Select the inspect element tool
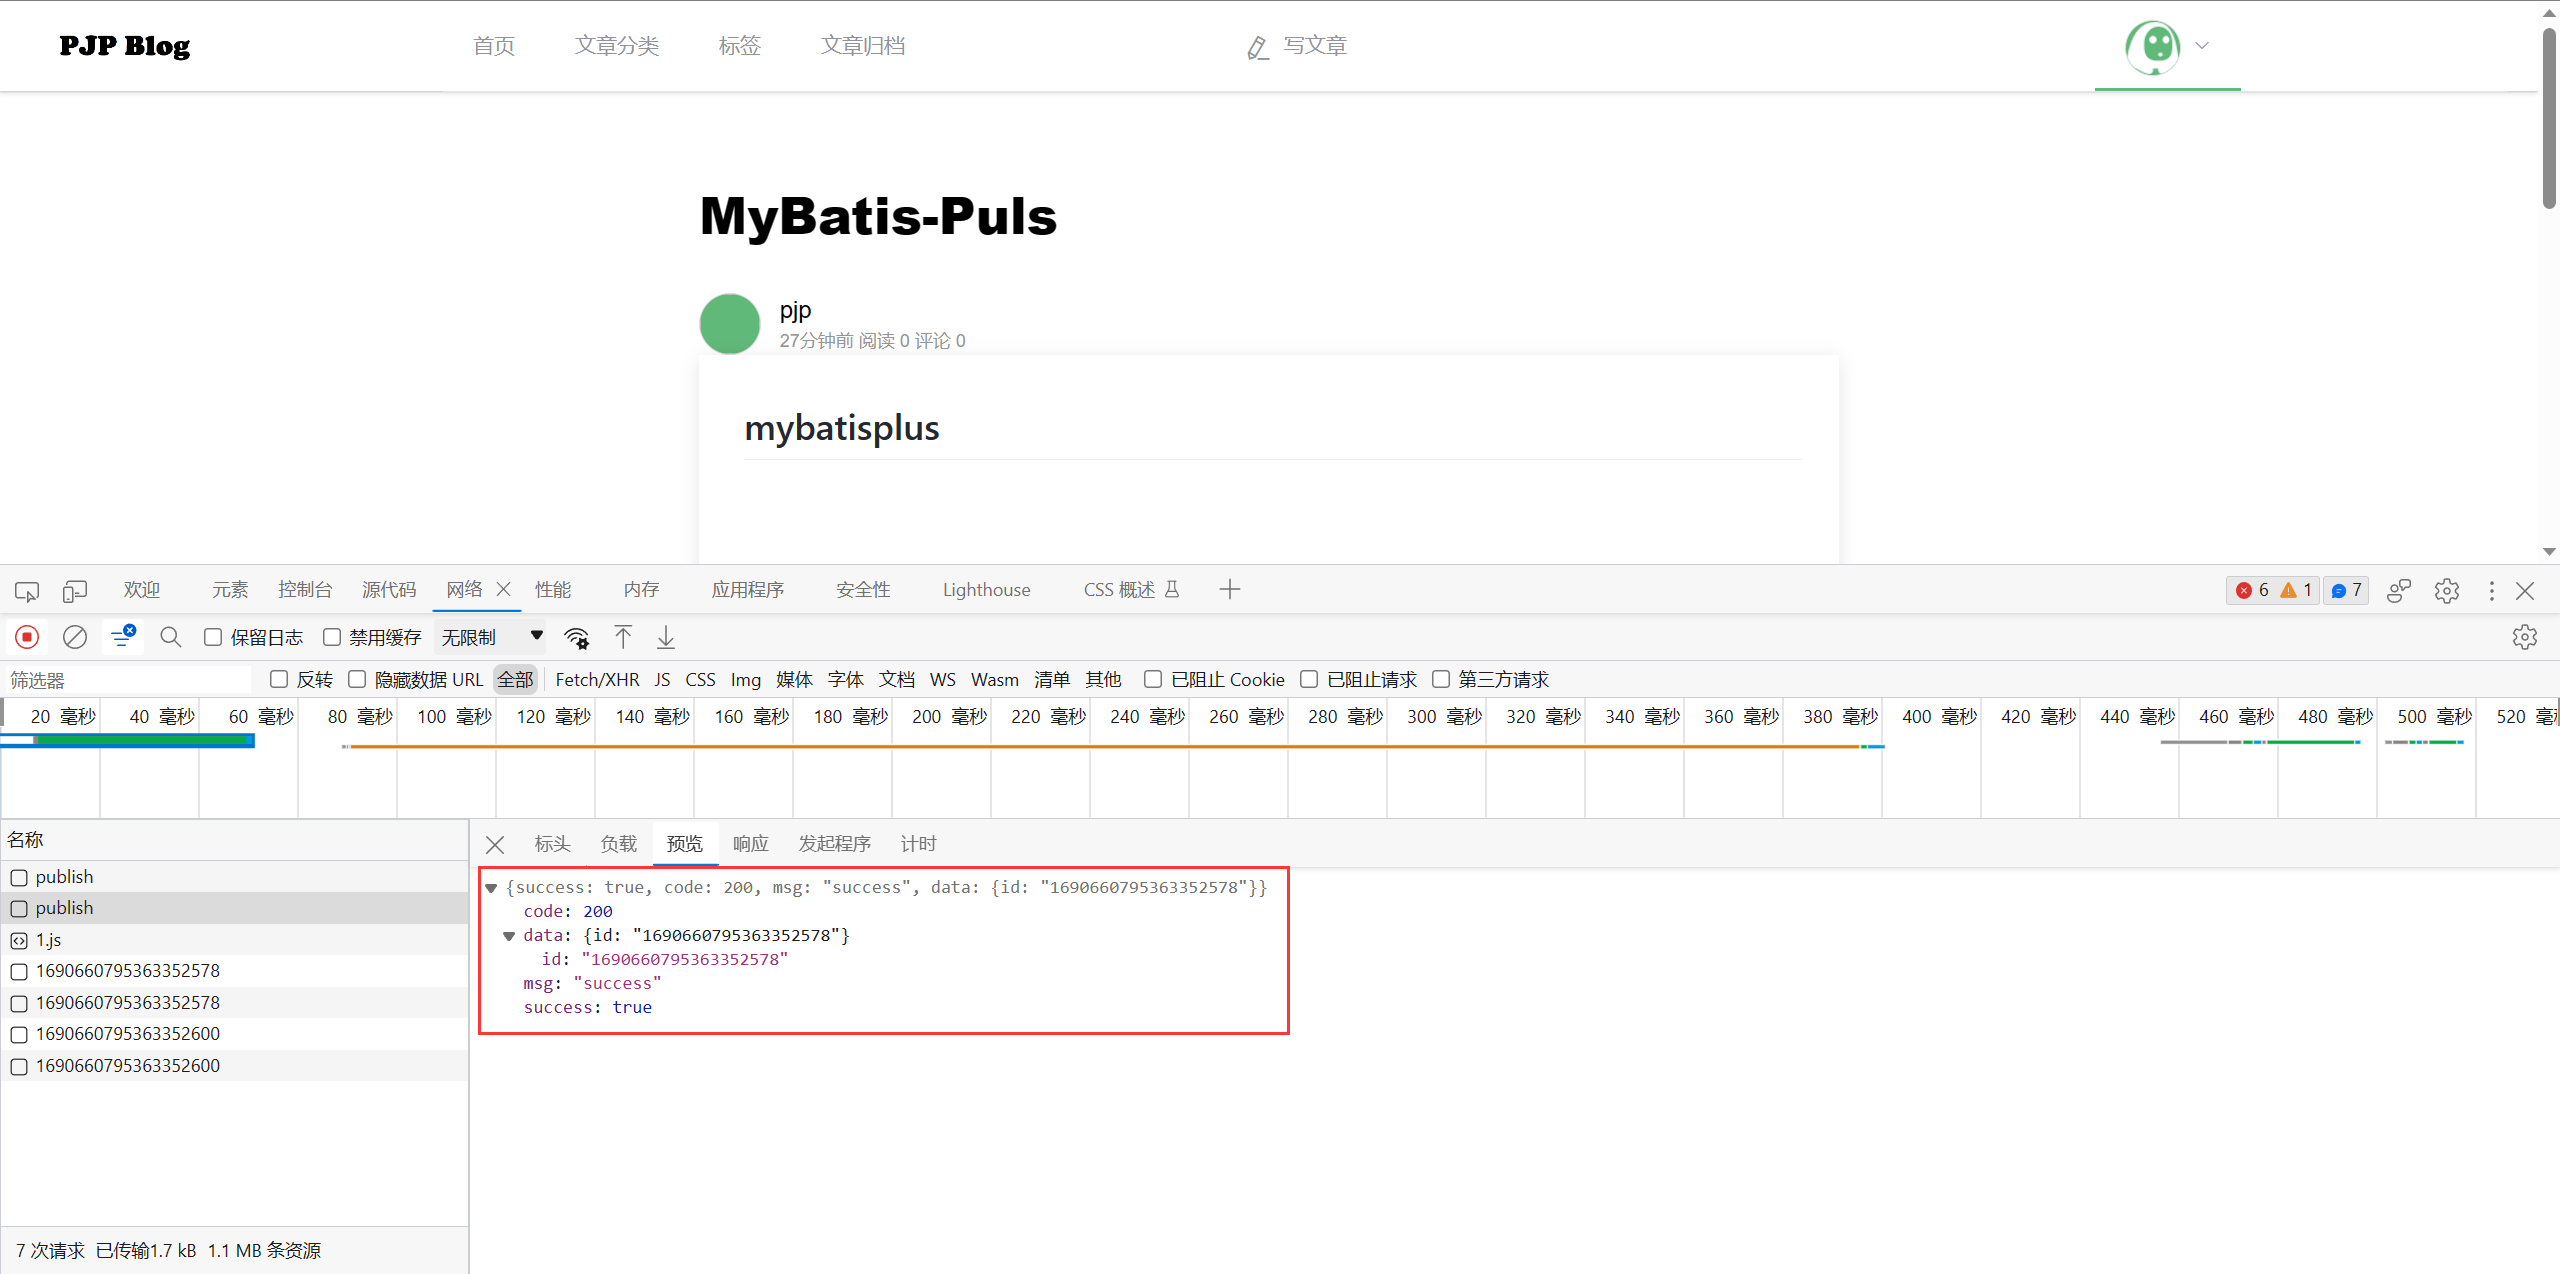Screen dimensions: 2560x1274 pyautogui.click(x=27, y=590)
